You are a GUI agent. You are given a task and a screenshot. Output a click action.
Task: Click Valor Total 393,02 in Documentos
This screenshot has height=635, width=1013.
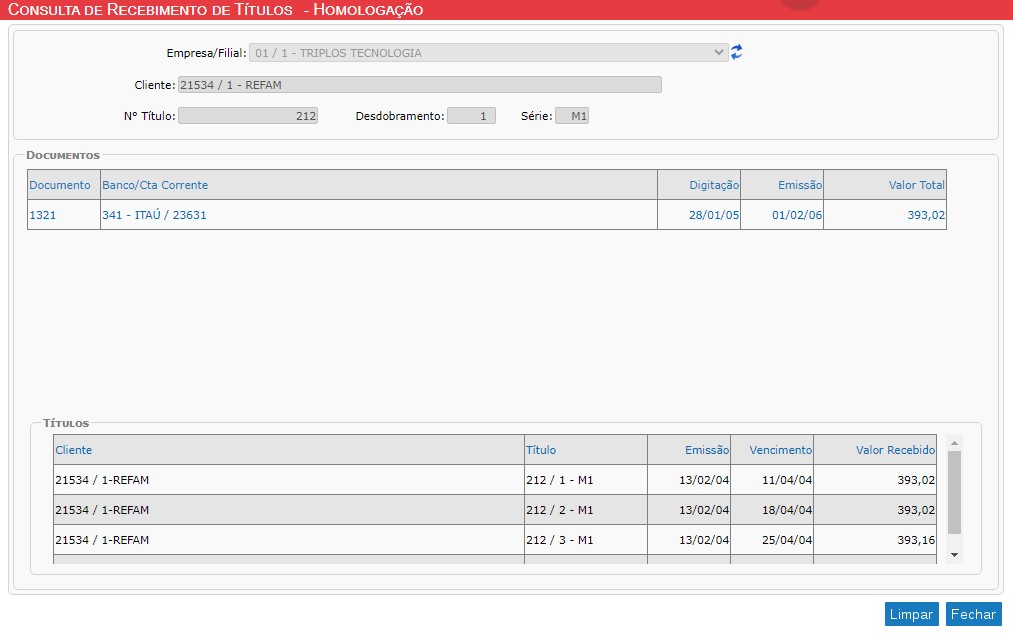pos(926,215)
